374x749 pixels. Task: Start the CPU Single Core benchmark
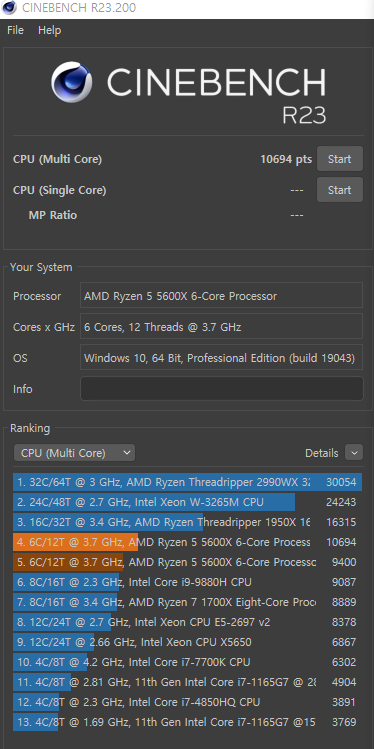[x=340, y=190]
